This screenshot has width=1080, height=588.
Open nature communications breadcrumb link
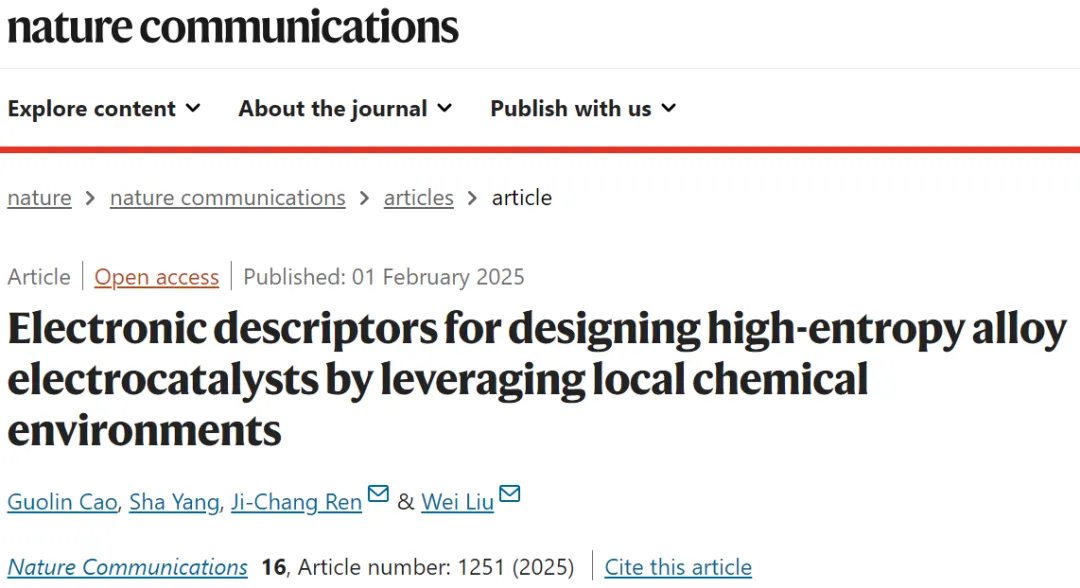click(227, 198)
